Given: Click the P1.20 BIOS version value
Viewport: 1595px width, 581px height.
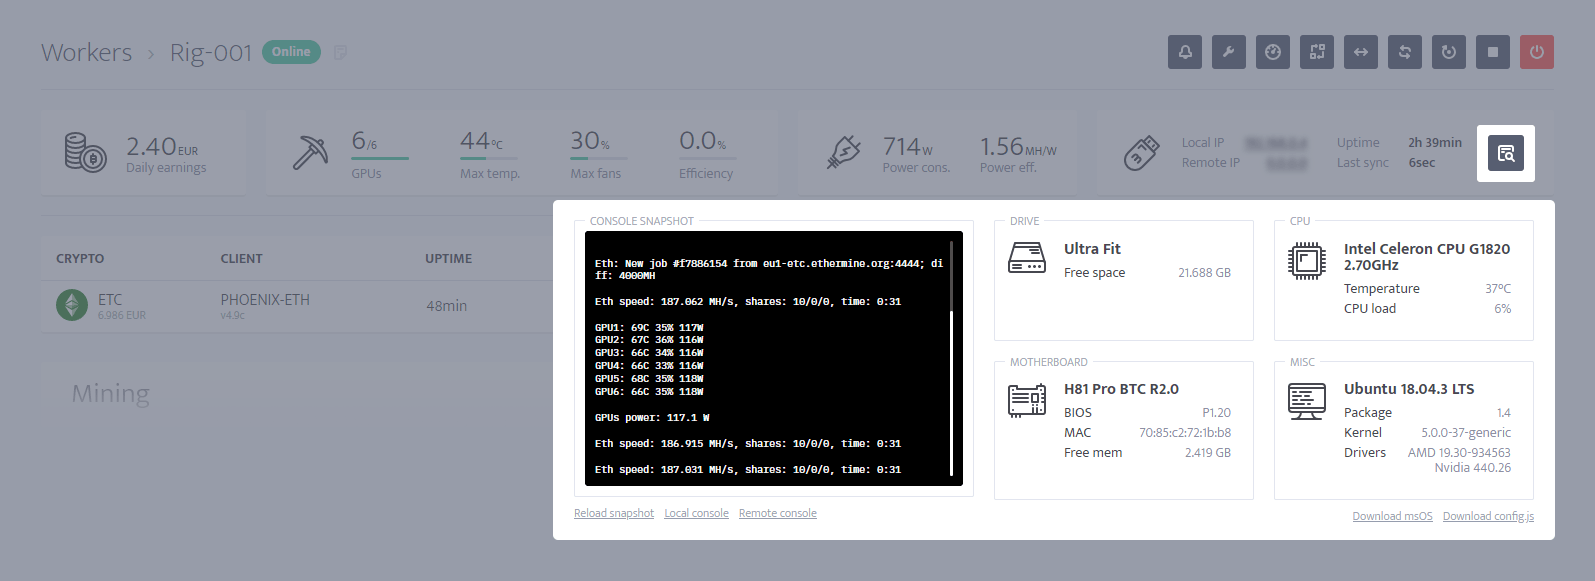Looking at the screenshot, I should pyautogui.click(x=1216, y=413).
